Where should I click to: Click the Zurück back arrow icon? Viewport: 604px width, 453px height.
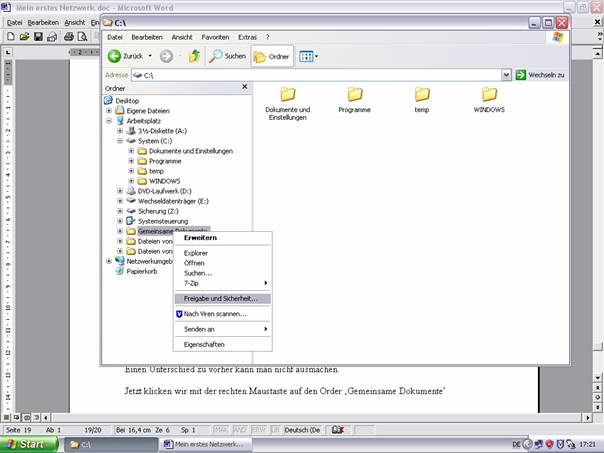[x=115, y=57]
